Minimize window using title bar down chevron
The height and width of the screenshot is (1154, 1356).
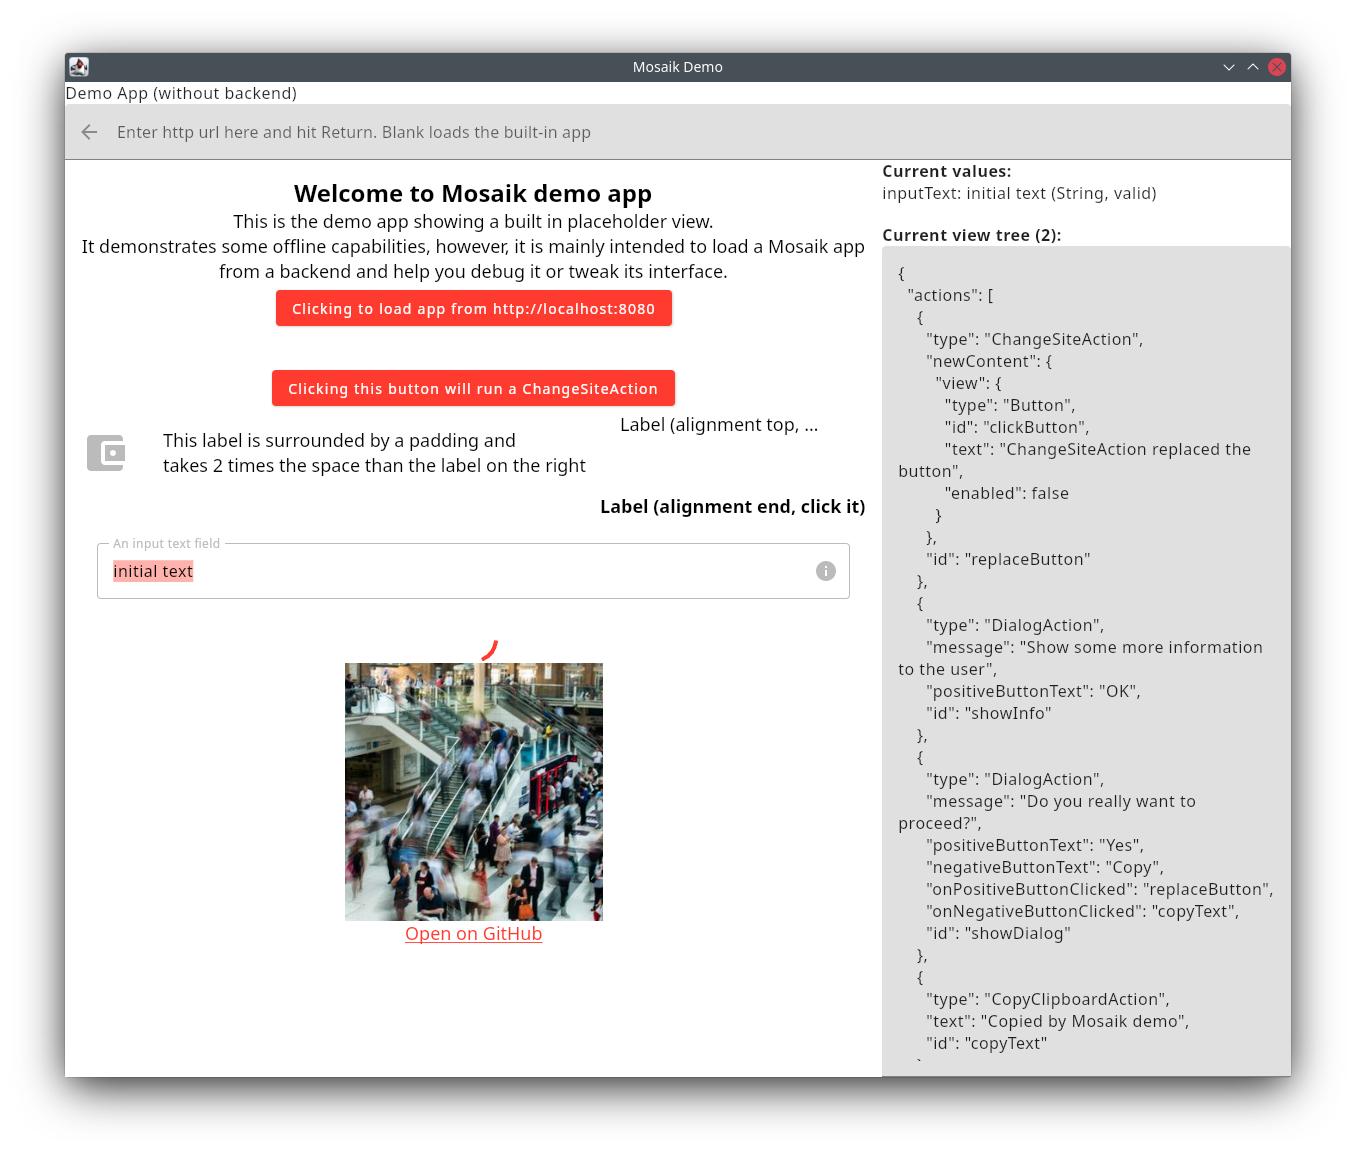[x=1228, y=67]
